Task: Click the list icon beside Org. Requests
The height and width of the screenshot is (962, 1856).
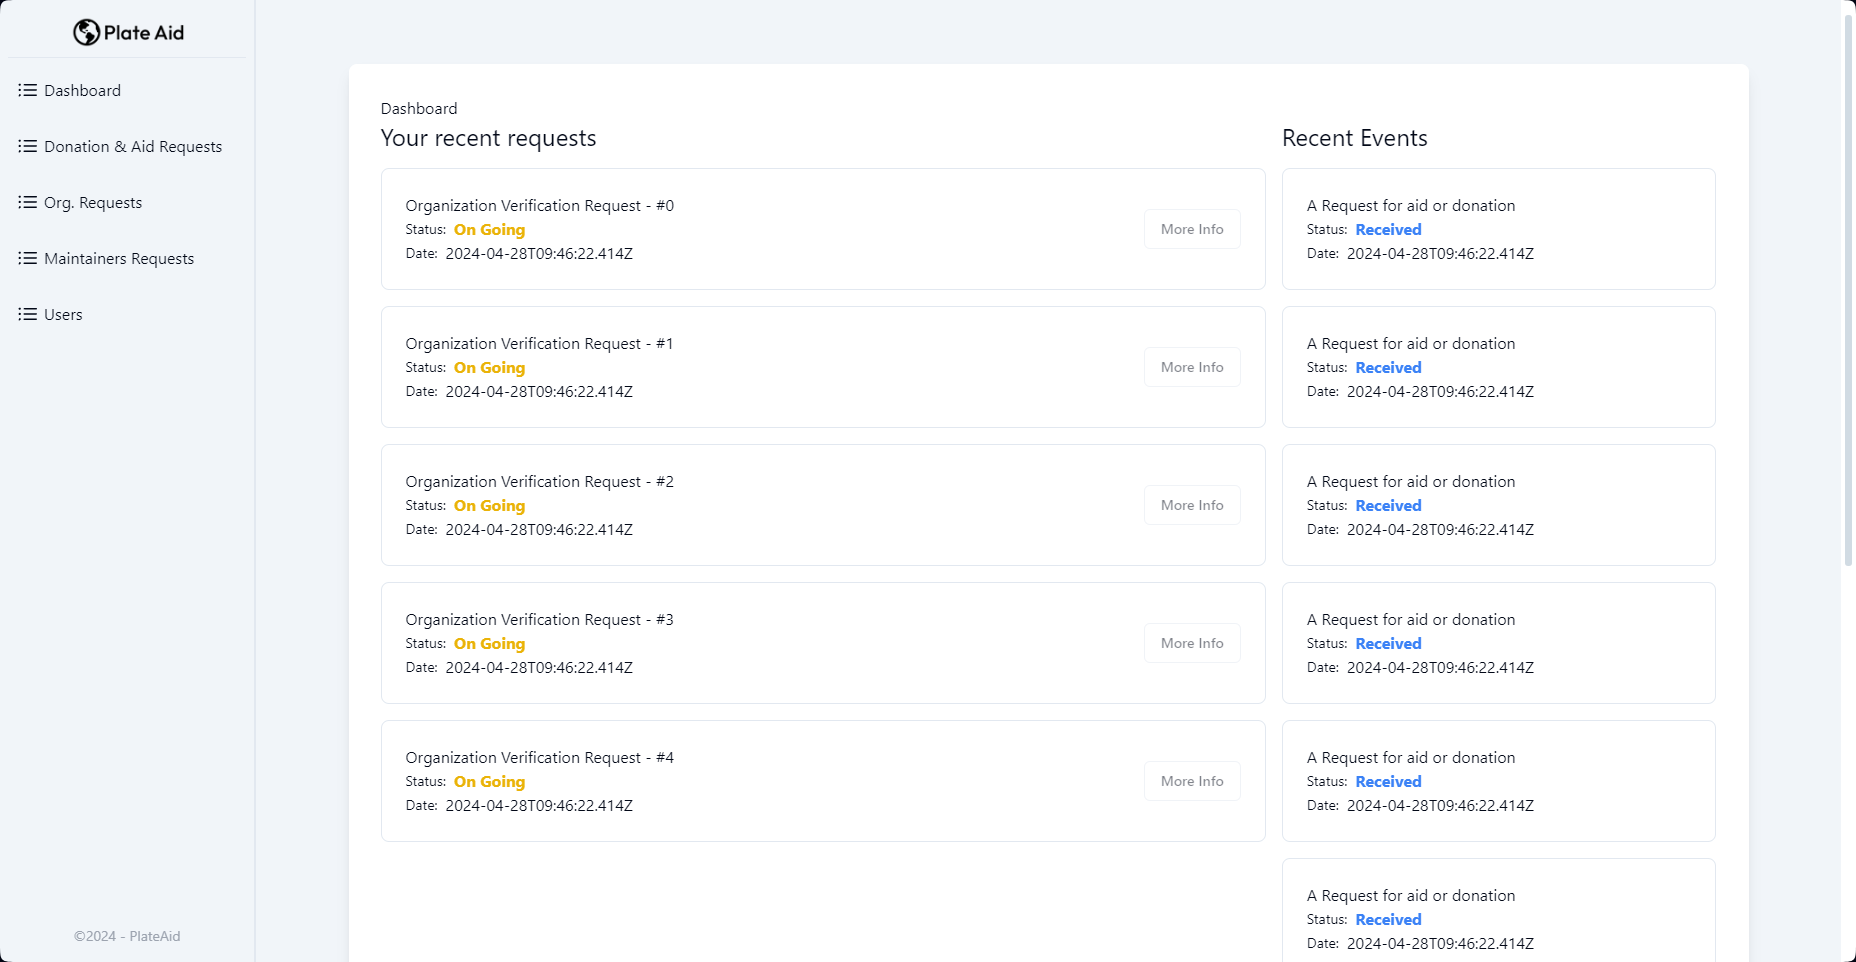Action: pos(28,202)
